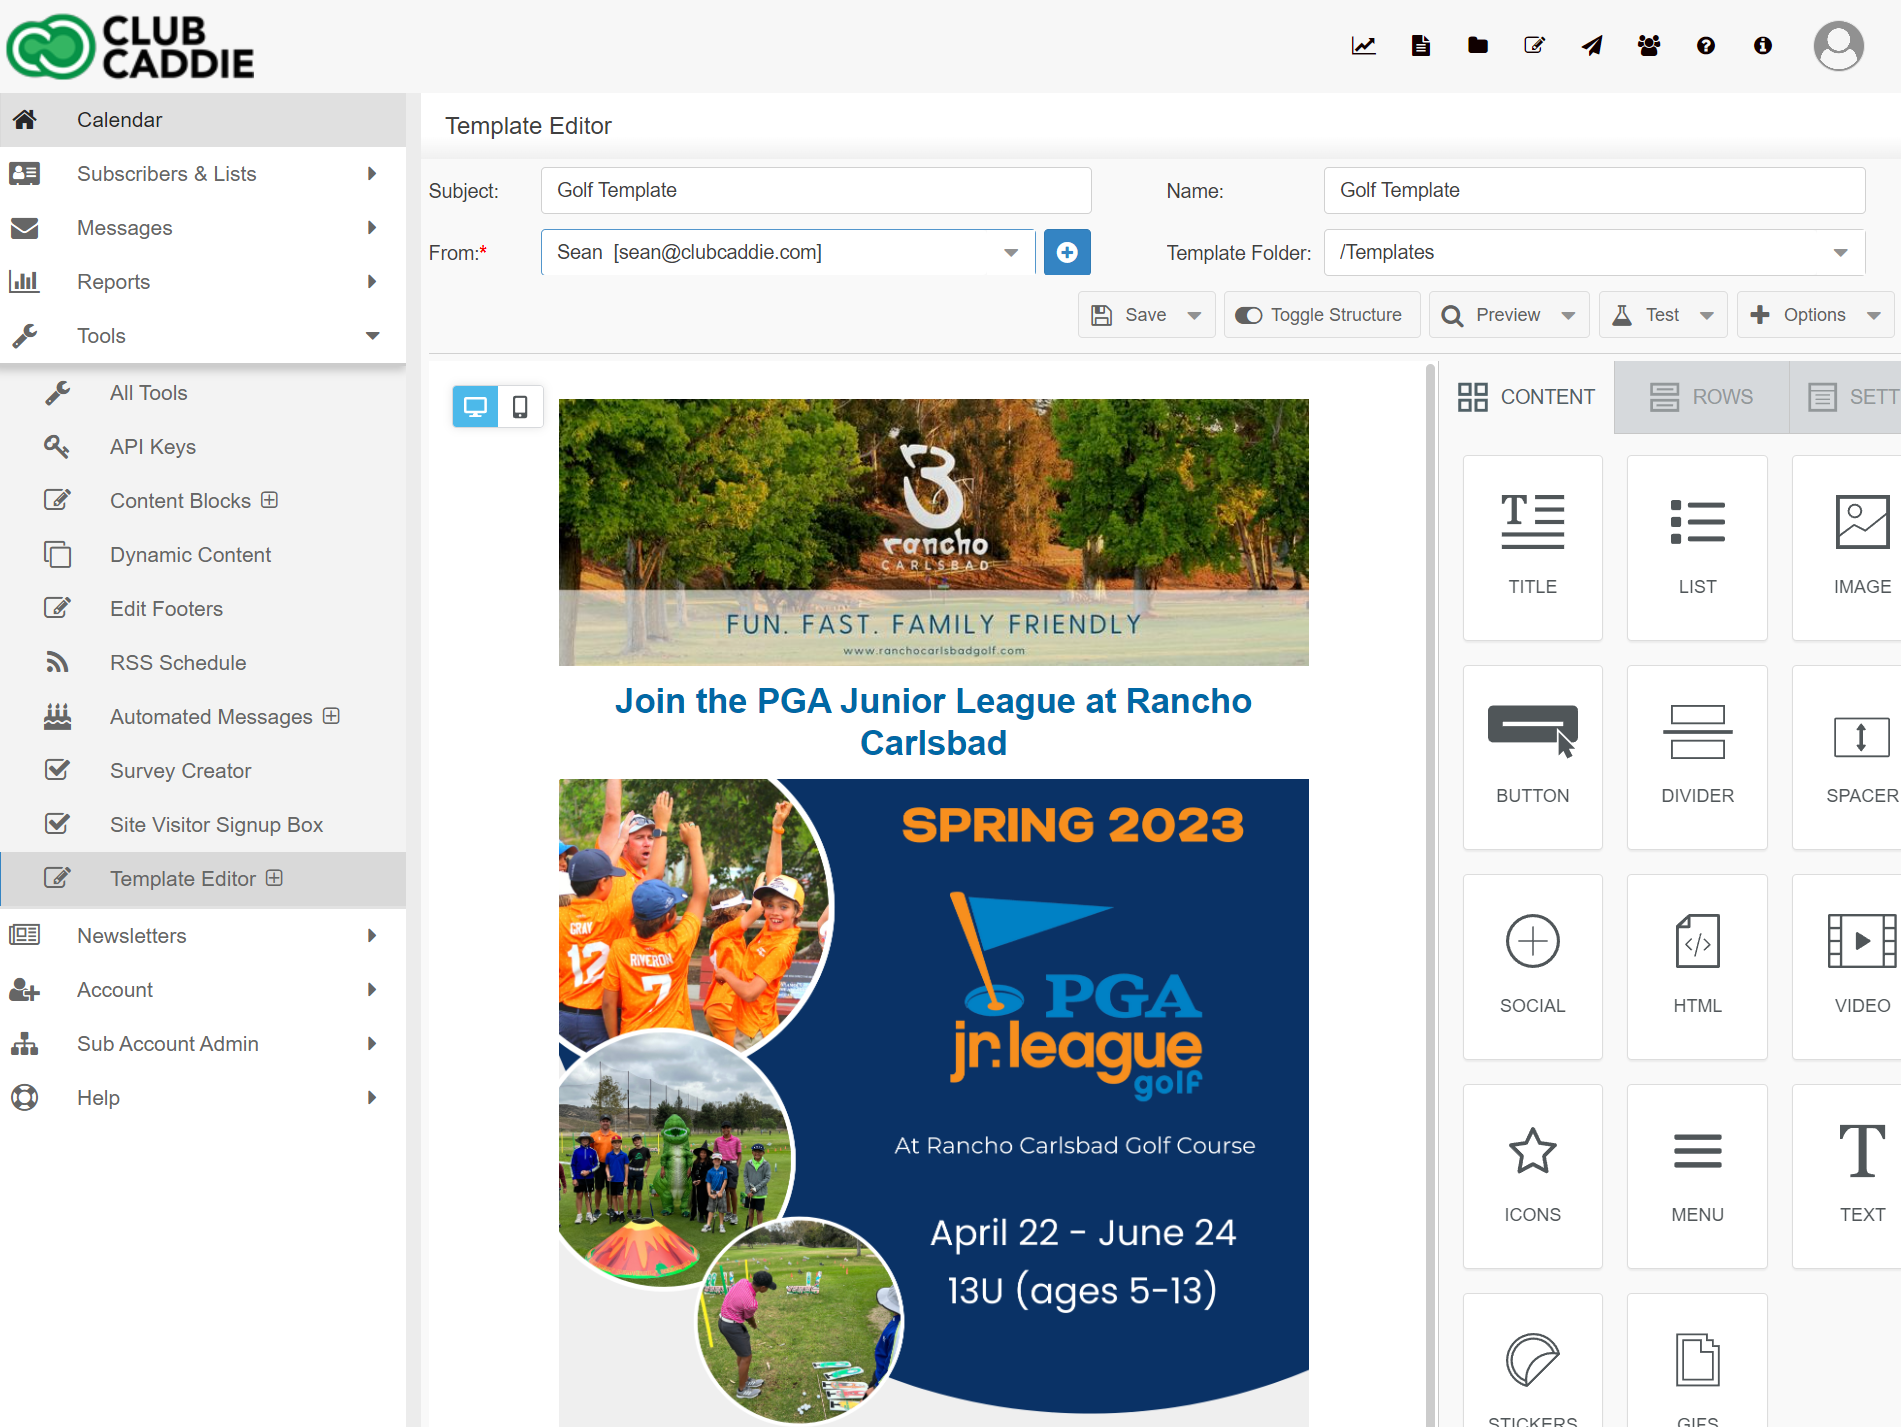Open the chart analytics icon in header
The width and height of the screenshot is (1901, 1427).
coord(1363,46)
